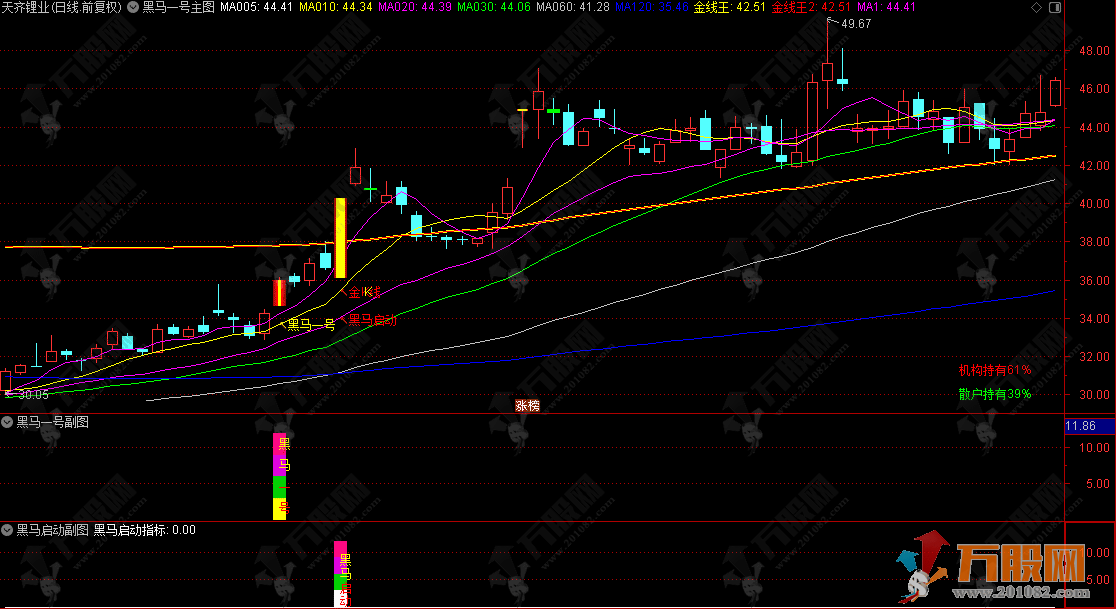Screen dimensions: 1116x609
Task: Click the 涨榜 marker badge
Action: click(527, 405)
